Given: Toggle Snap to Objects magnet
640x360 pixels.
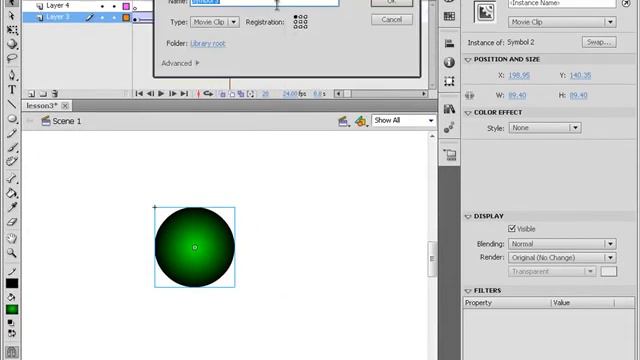Looking at the screenshot, I should (x=12, y=352).
